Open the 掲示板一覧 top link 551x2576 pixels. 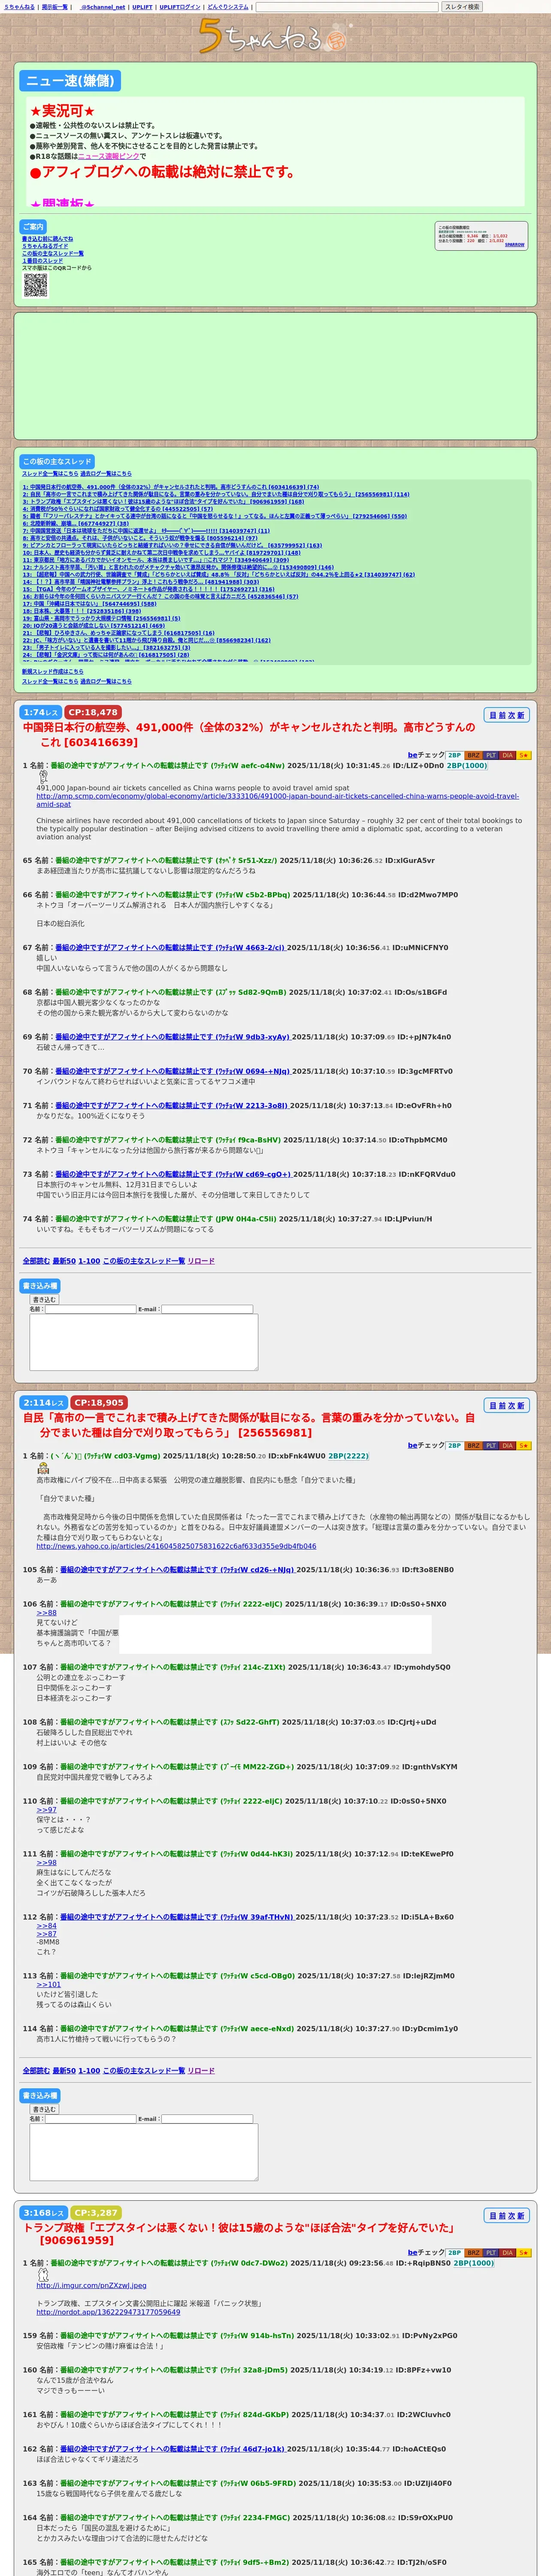(55, 7)
